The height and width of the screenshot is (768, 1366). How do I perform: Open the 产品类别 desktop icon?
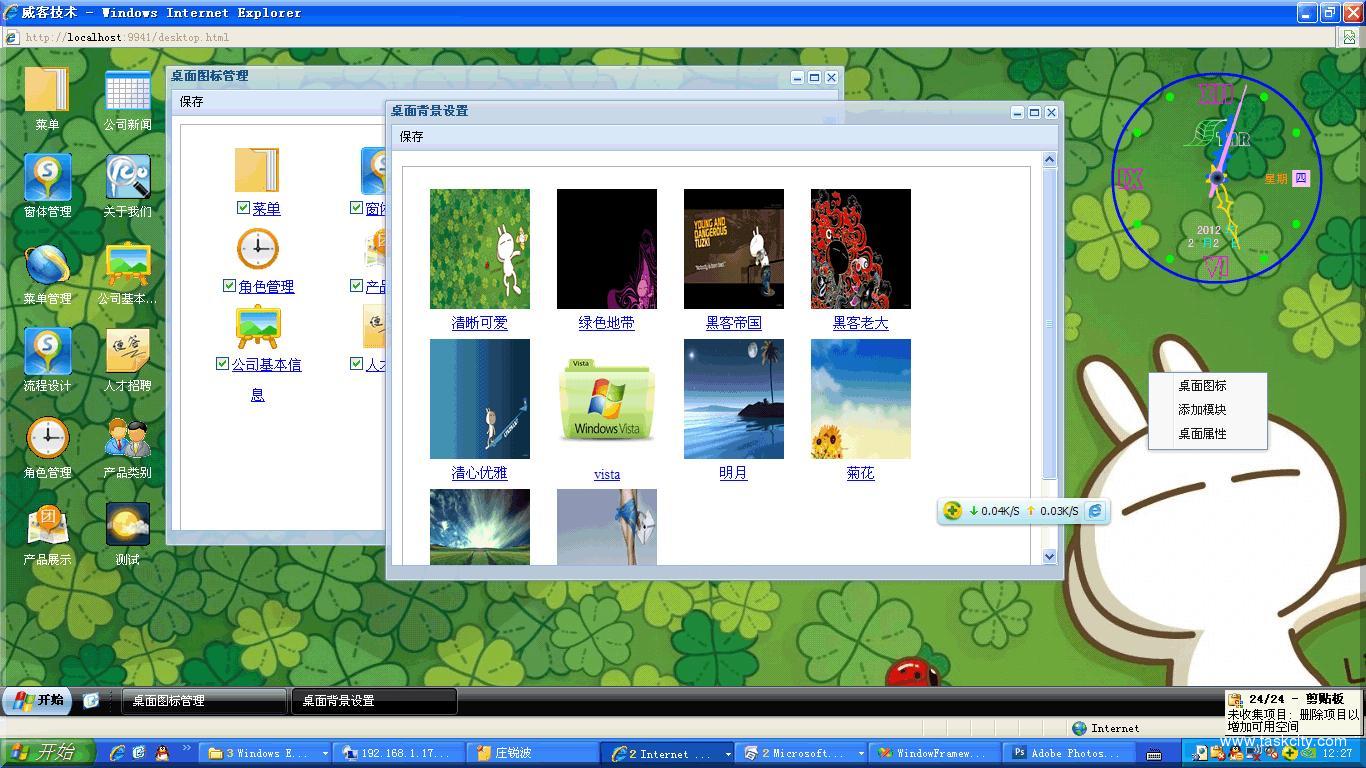pos(127,439)
